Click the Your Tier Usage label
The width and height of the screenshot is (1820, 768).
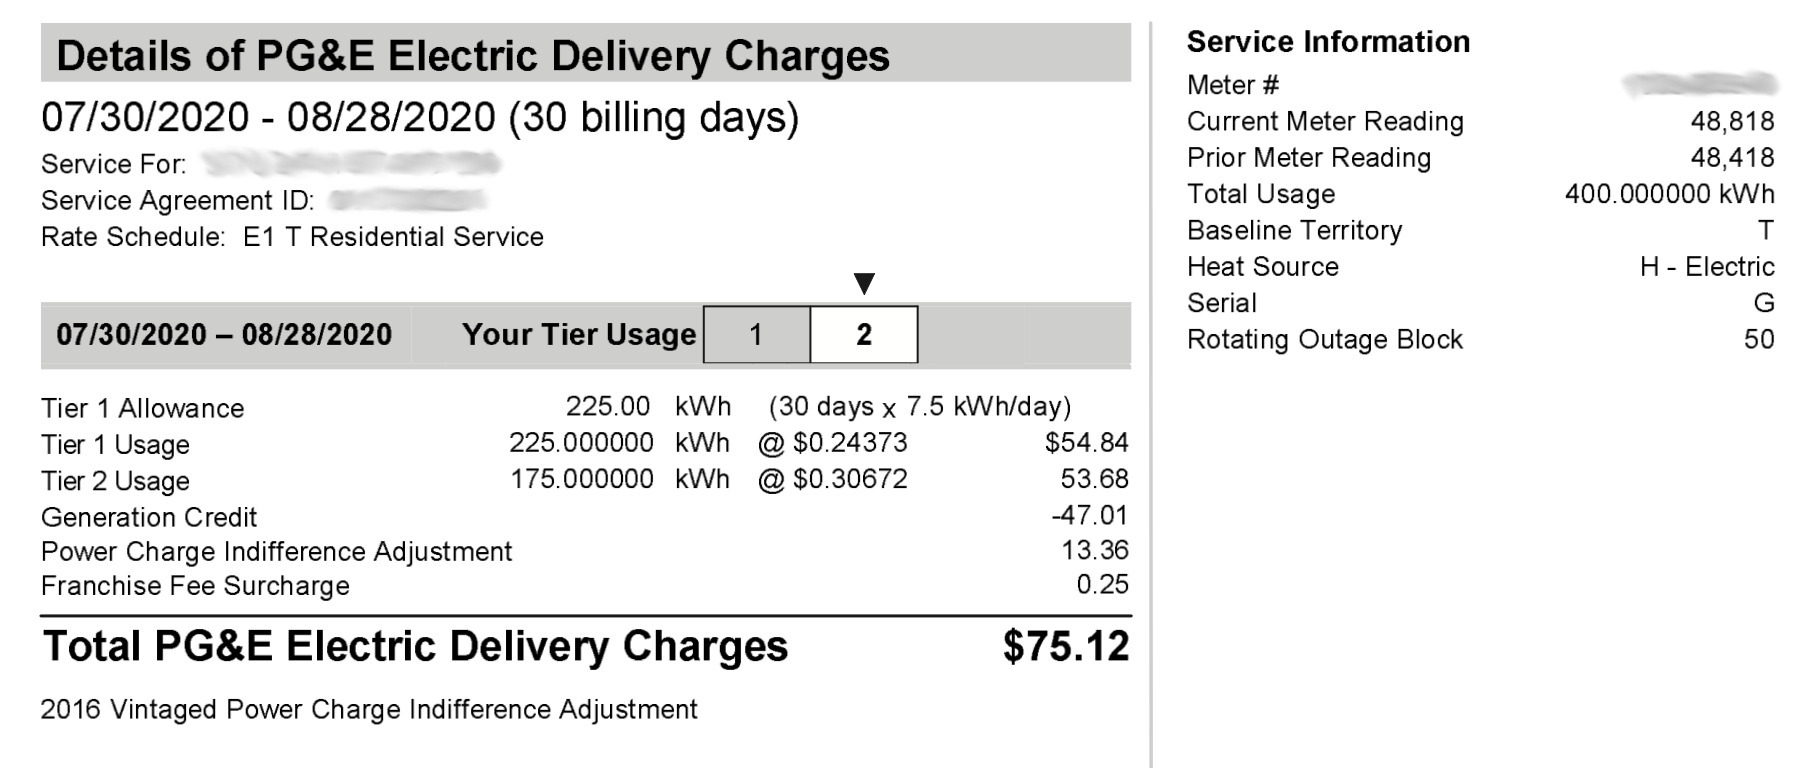(578, 335)
